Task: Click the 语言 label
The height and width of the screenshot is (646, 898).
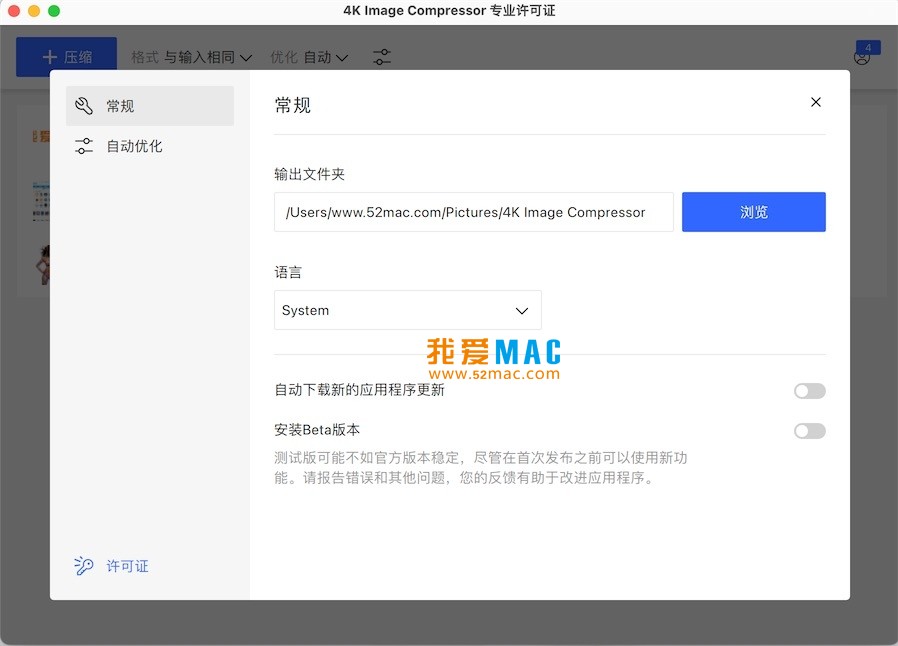Action: [x=288, y=272]
